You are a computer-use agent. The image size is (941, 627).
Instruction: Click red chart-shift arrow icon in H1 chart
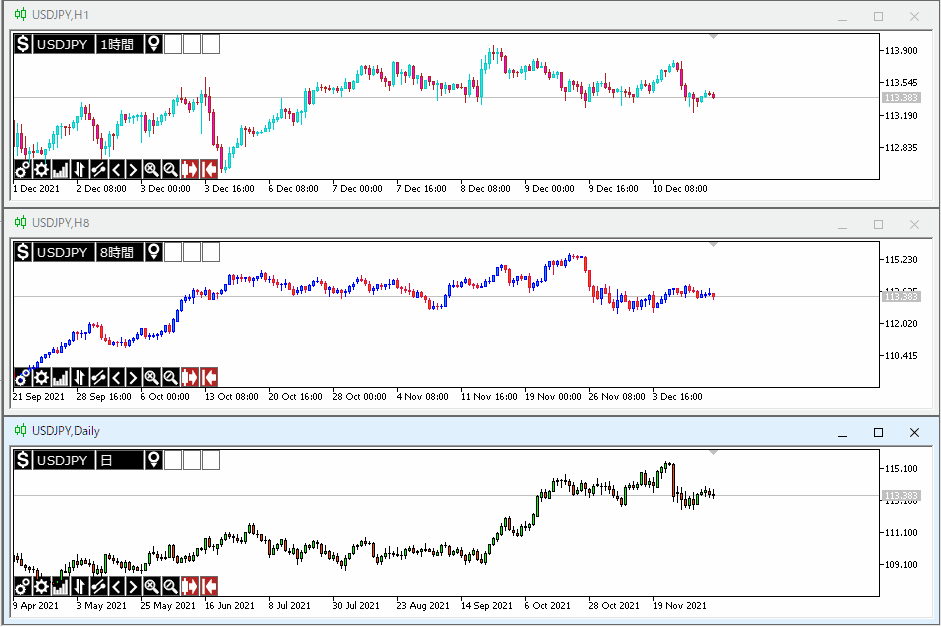pyautogui.click(x=209, y=170)
